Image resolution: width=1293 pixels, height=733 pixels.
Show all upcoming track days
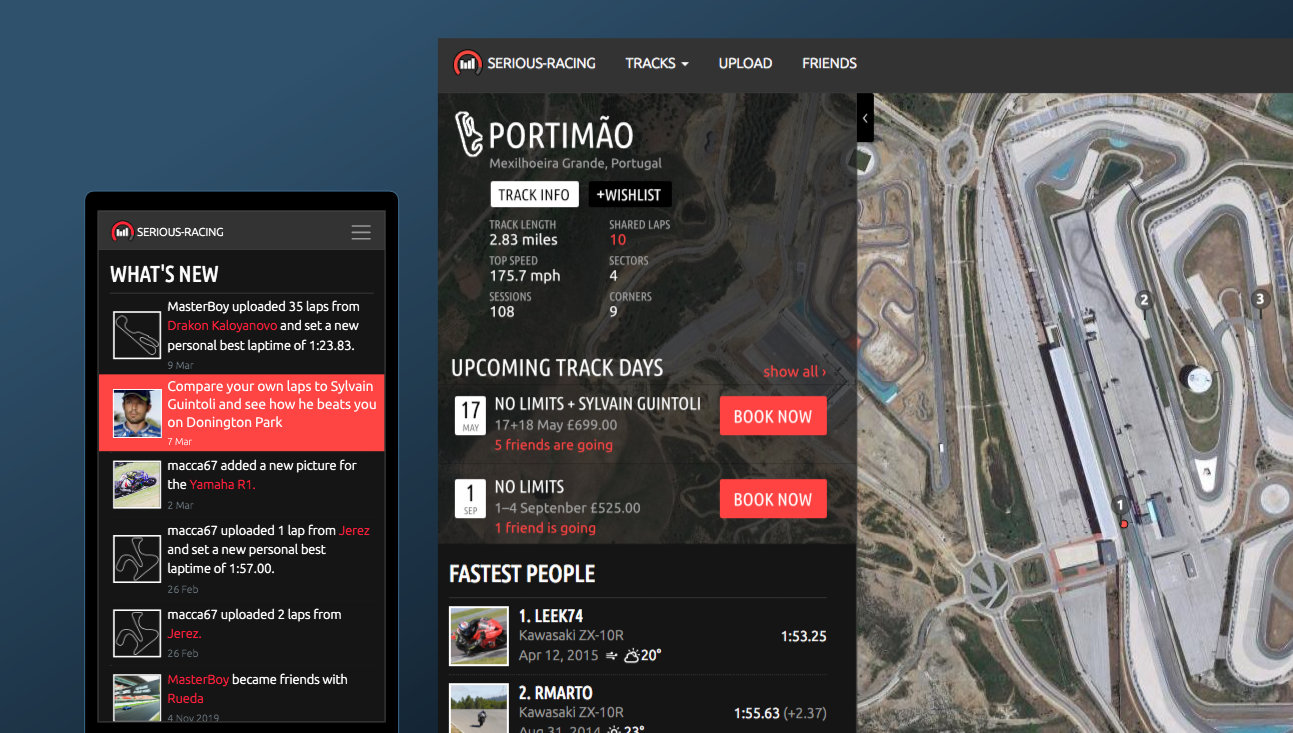[x=794, y=371]
